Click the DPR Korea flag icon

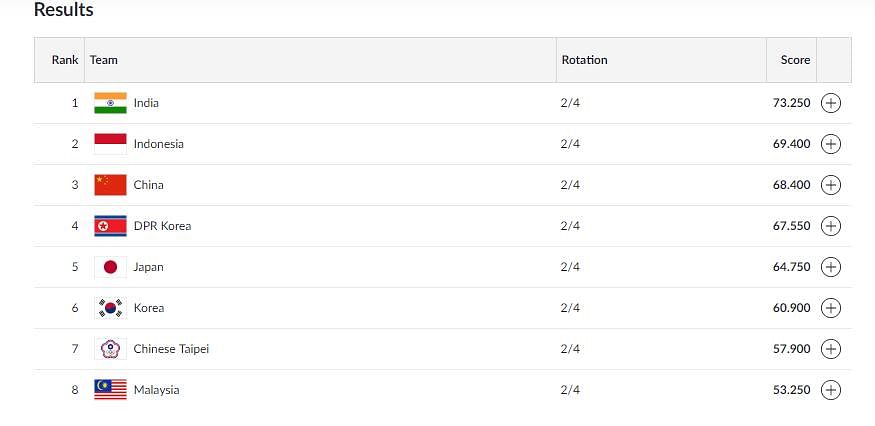click(110, 226)
